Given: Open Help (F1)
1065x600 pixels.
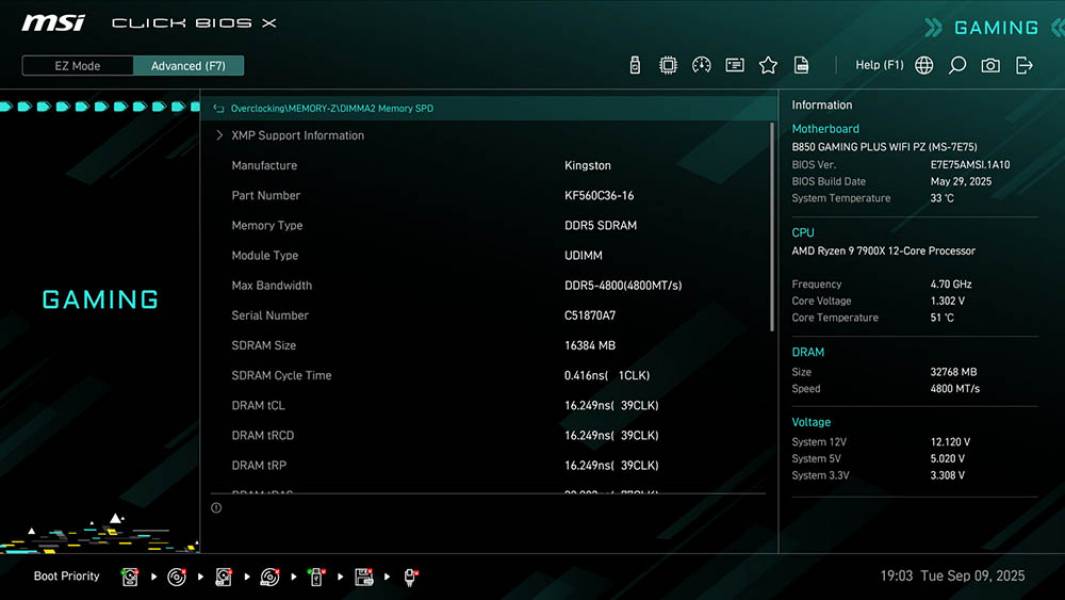Looking at the screenshot, I should (878, 64).
